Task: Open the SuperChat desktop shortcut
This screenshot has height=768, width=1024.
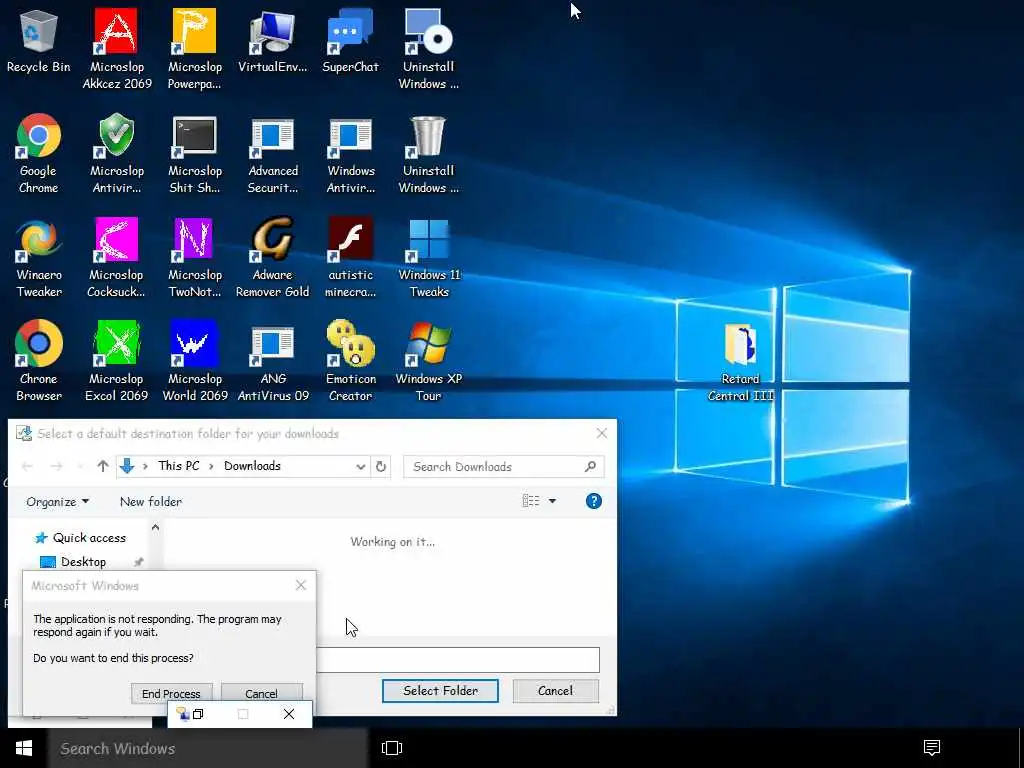Action: point(351,40)
